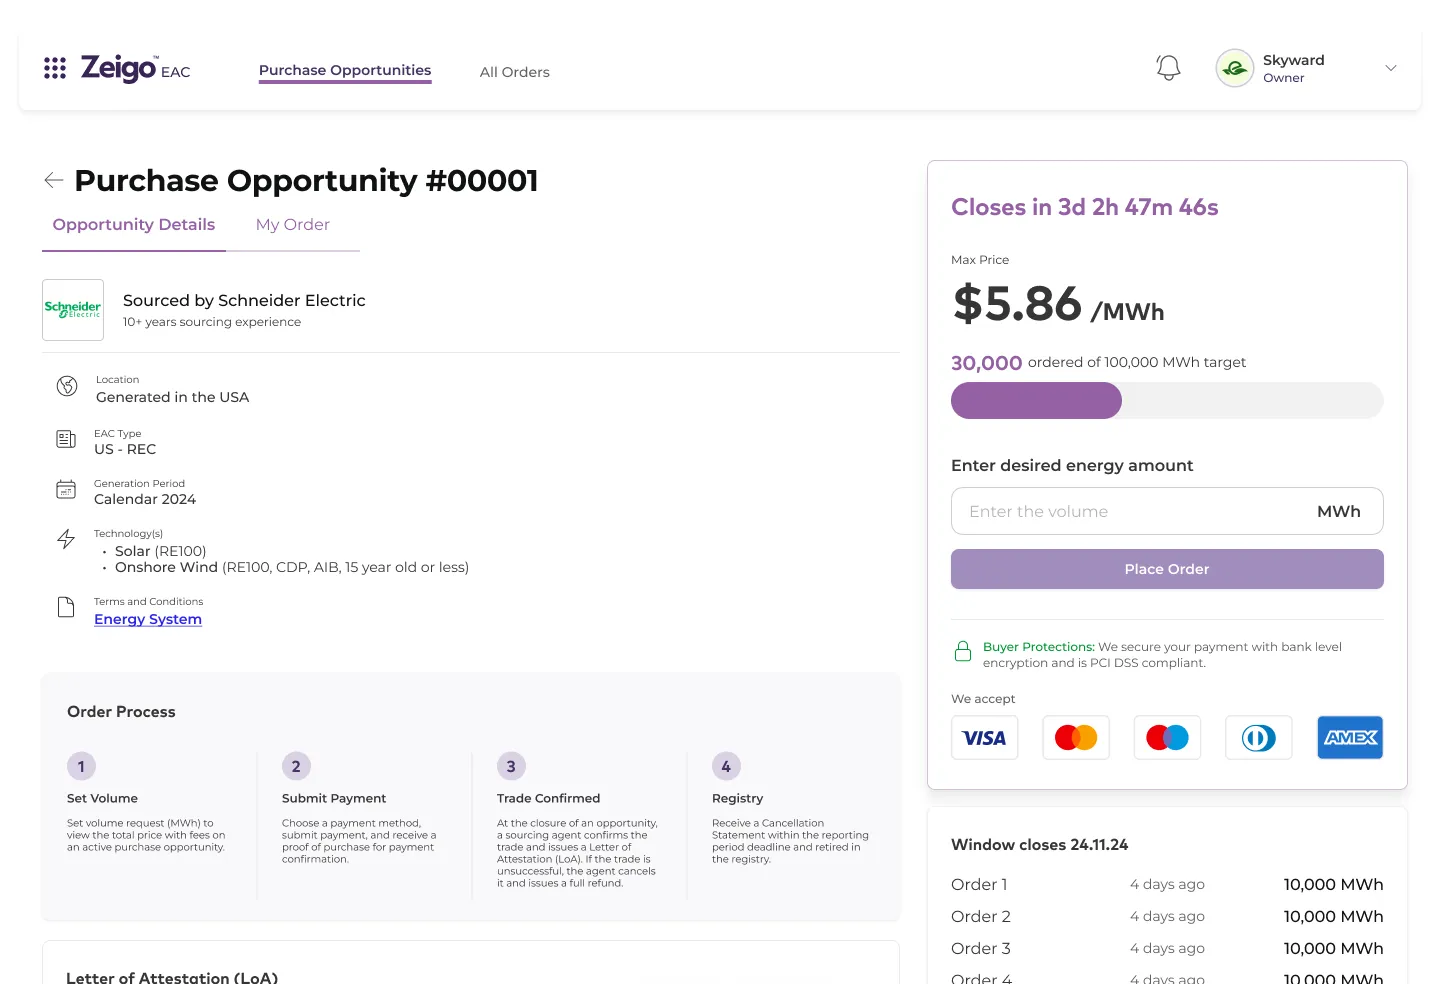Click the Order 2 row
This screenshot has height=984, width=1440.
[1167, 916]
